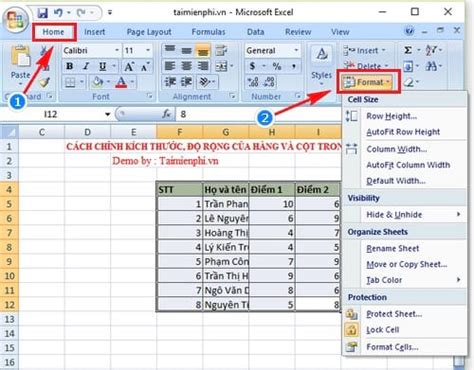The image size is (474, 370).
Task: Switch to the Home tab
Action: 53,32
